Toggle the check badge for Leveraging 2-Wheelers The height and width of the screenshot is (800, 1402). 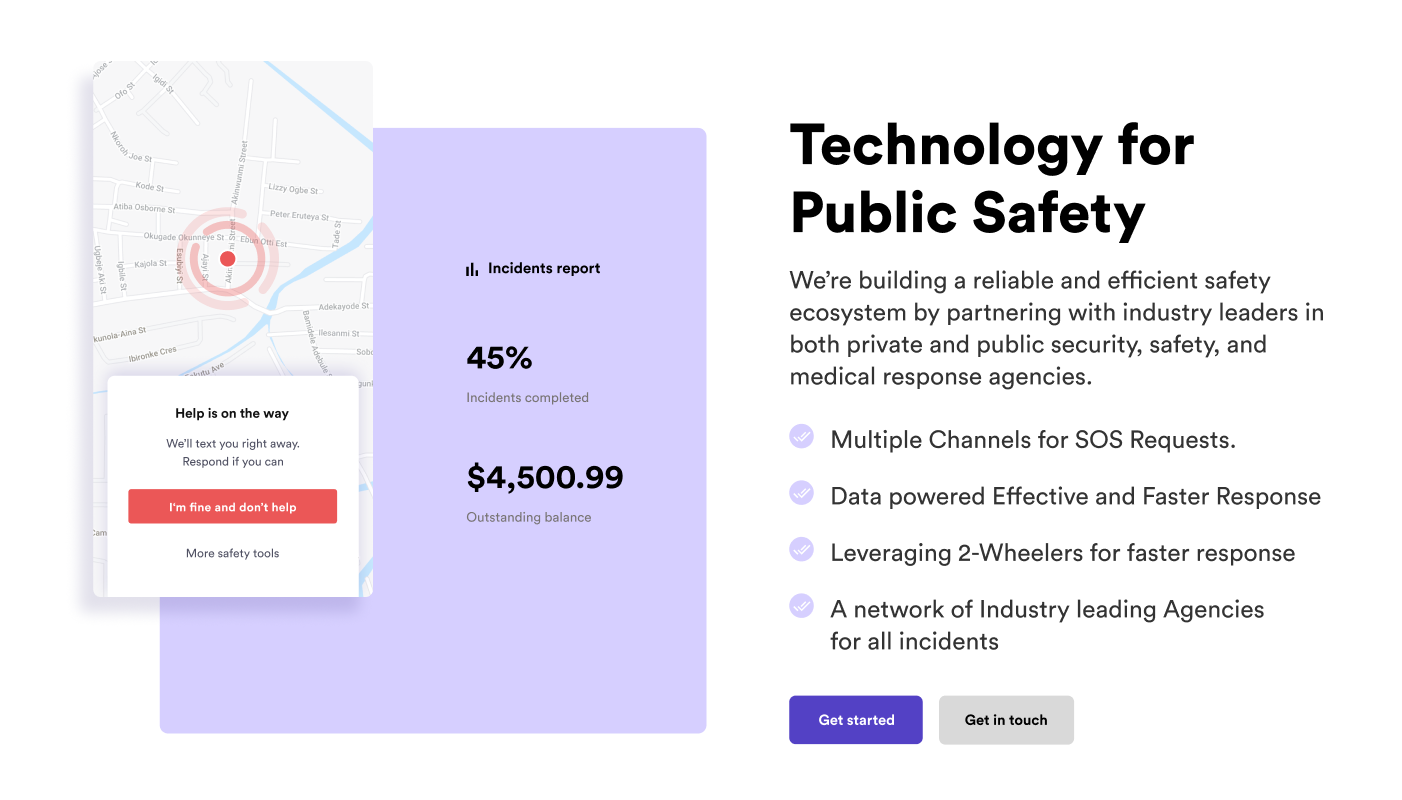[801, 549]
